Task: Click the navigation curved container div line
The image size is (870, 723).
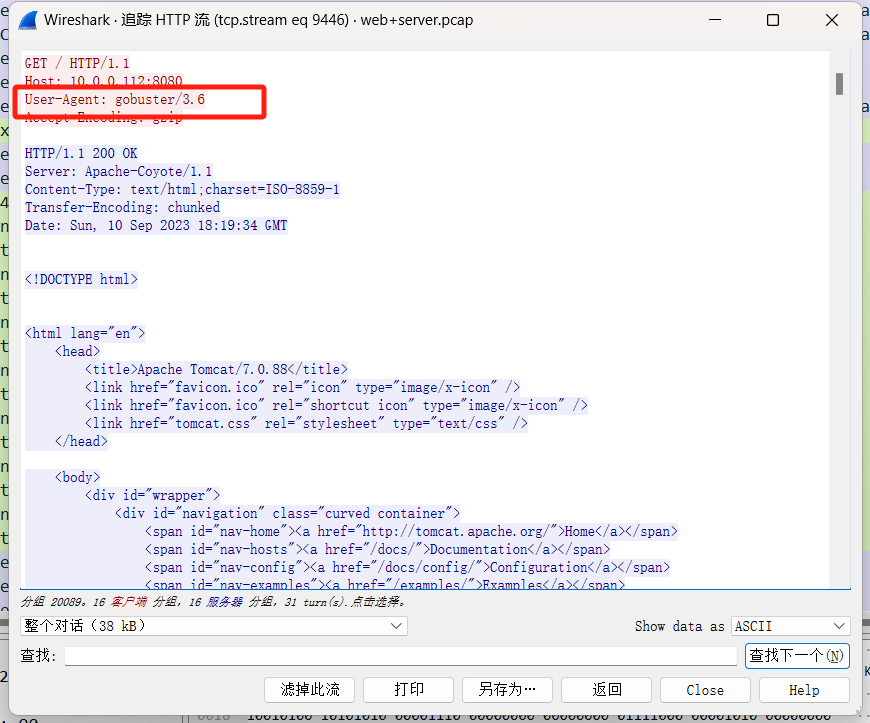Action: [x=287, y=513]
